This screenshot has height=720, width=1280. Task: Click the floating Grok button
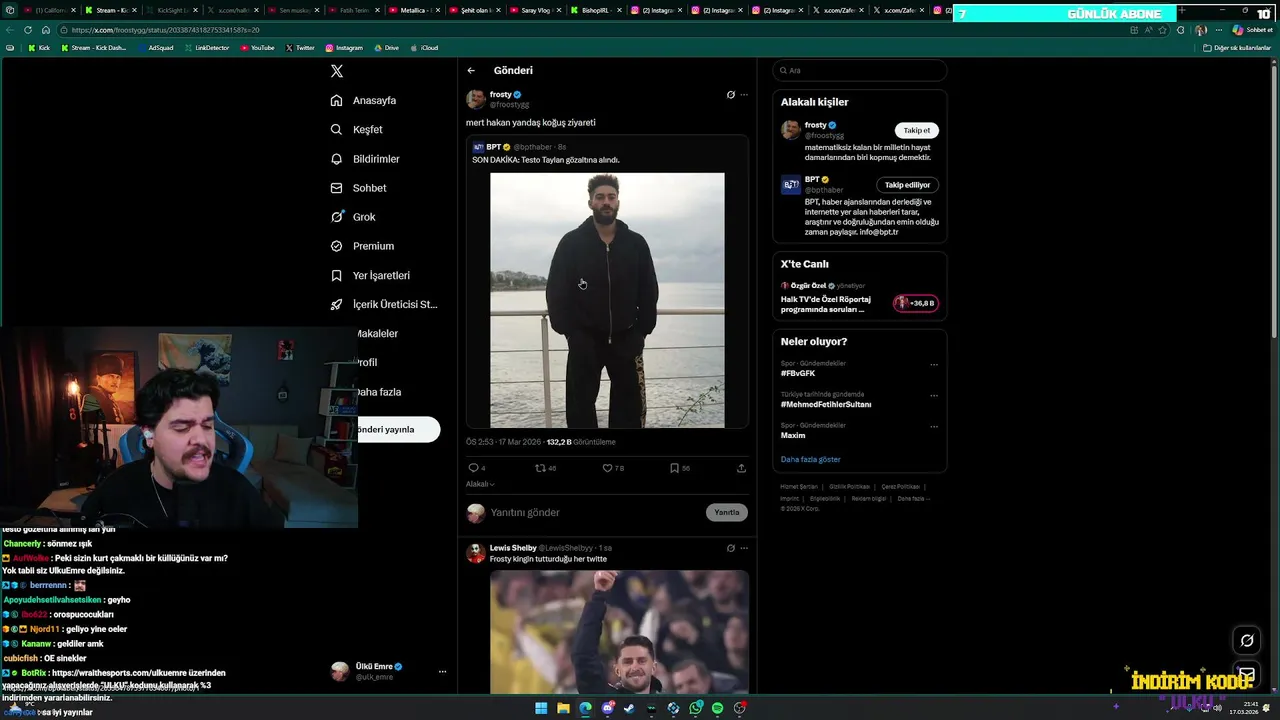pyautogui.click(x=1247, y=640)
